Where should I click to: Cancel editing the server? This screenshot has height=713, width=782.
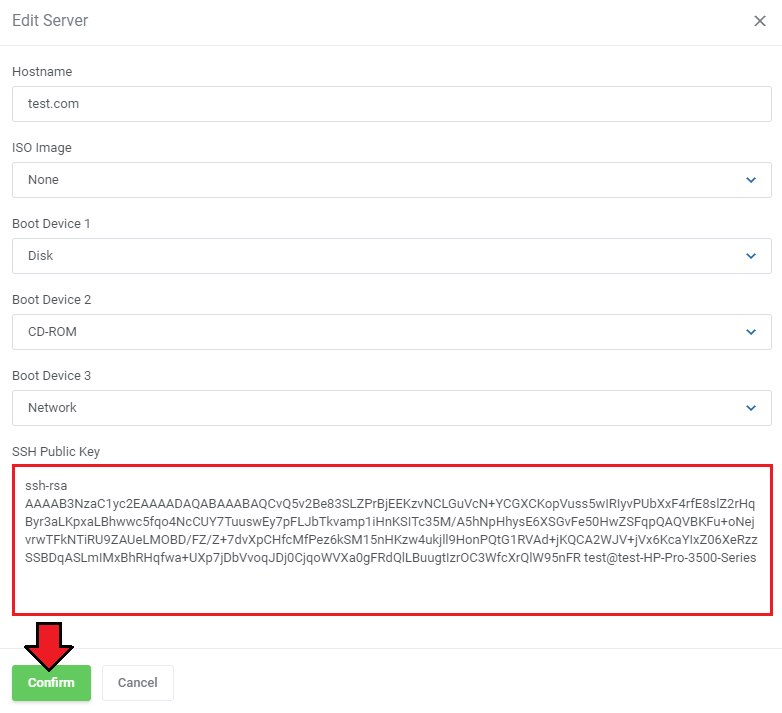click(138, 683)
